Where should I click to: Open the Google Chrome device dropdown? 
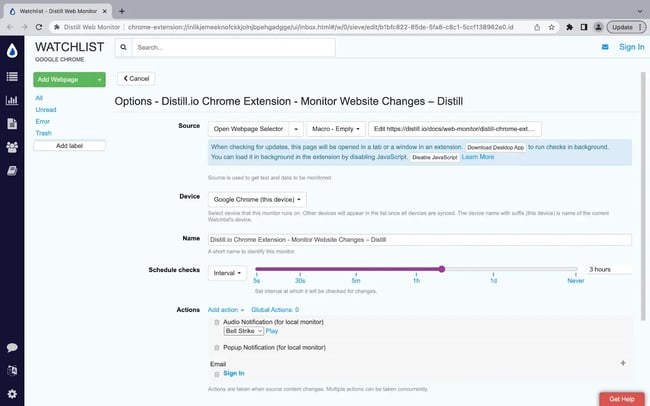tap(257, 199)
